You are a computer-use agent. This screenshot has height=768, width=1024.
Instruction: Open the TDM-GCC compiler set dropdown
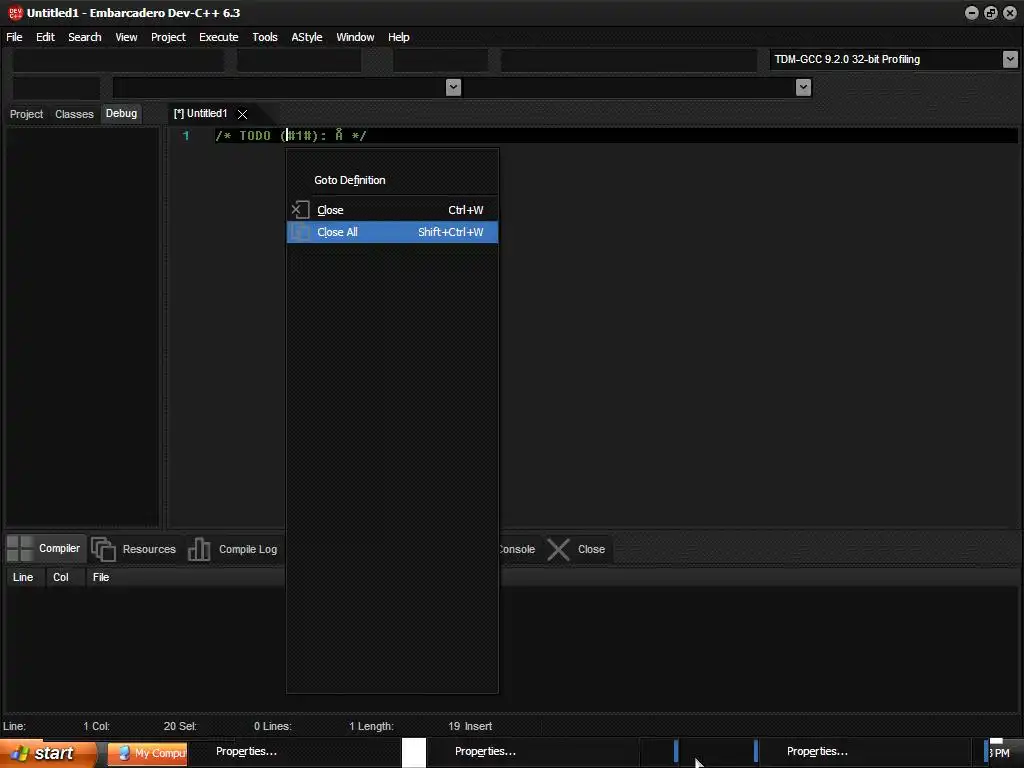(1010, 59)
